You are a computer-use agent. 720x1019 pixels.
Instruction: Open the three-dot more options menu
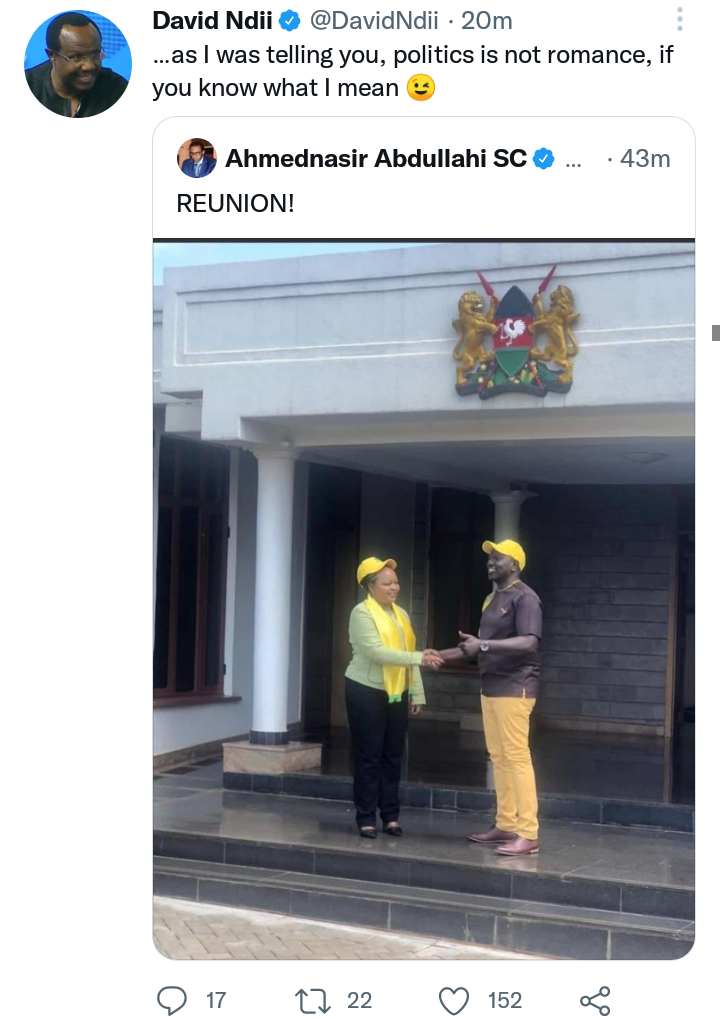(680, 19)
